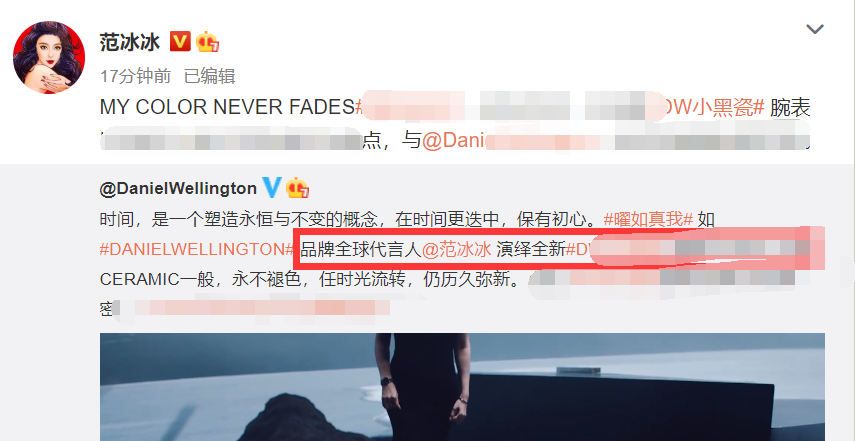The width and height of the screenshot is (855, 441).
Task: Click the @Dani mention in the post text
Action: click(x=454, y=141)
